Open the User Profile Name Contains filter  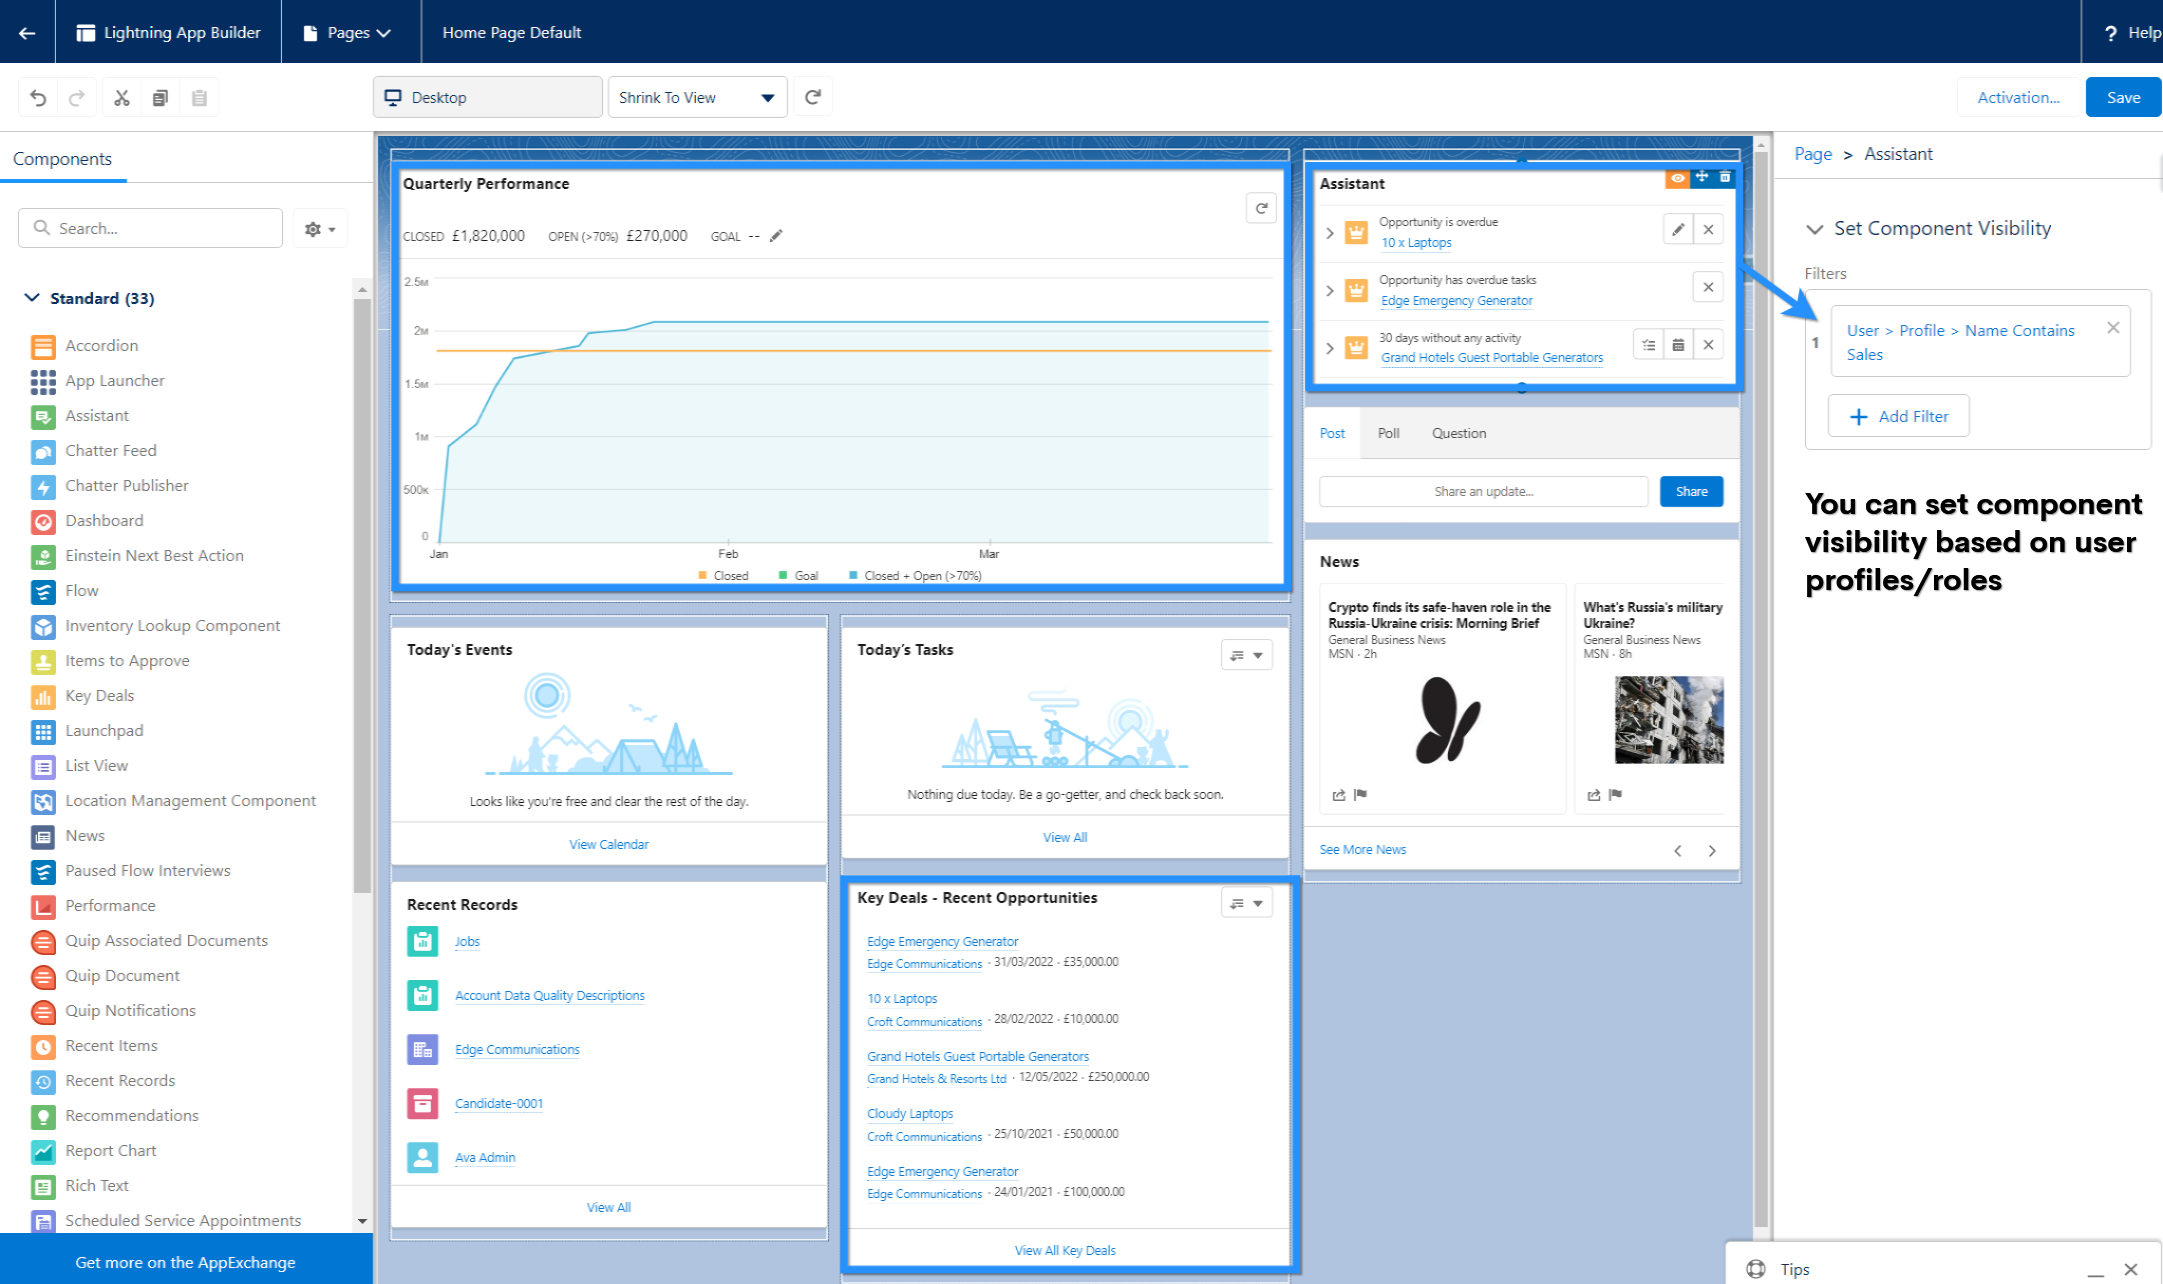1961,342
